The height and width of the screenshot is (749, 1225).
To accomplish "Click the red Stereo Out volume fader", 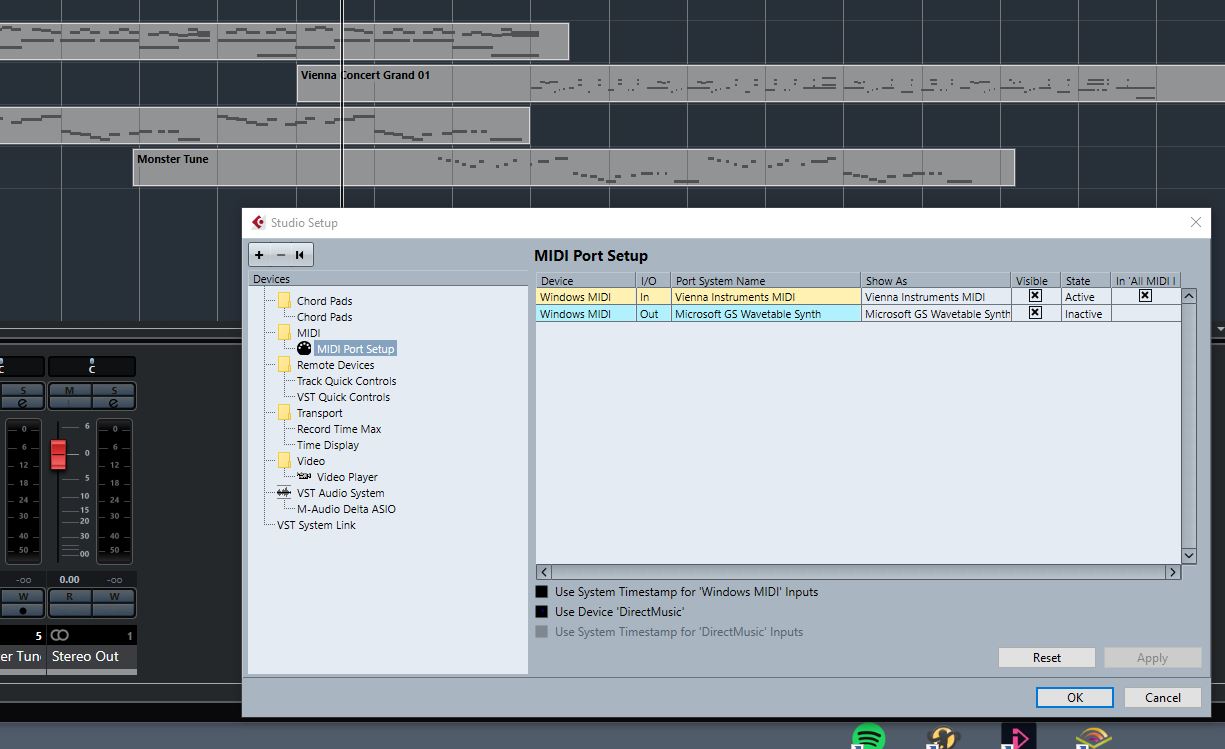I will pyautogui.click(x=58, y=454).
